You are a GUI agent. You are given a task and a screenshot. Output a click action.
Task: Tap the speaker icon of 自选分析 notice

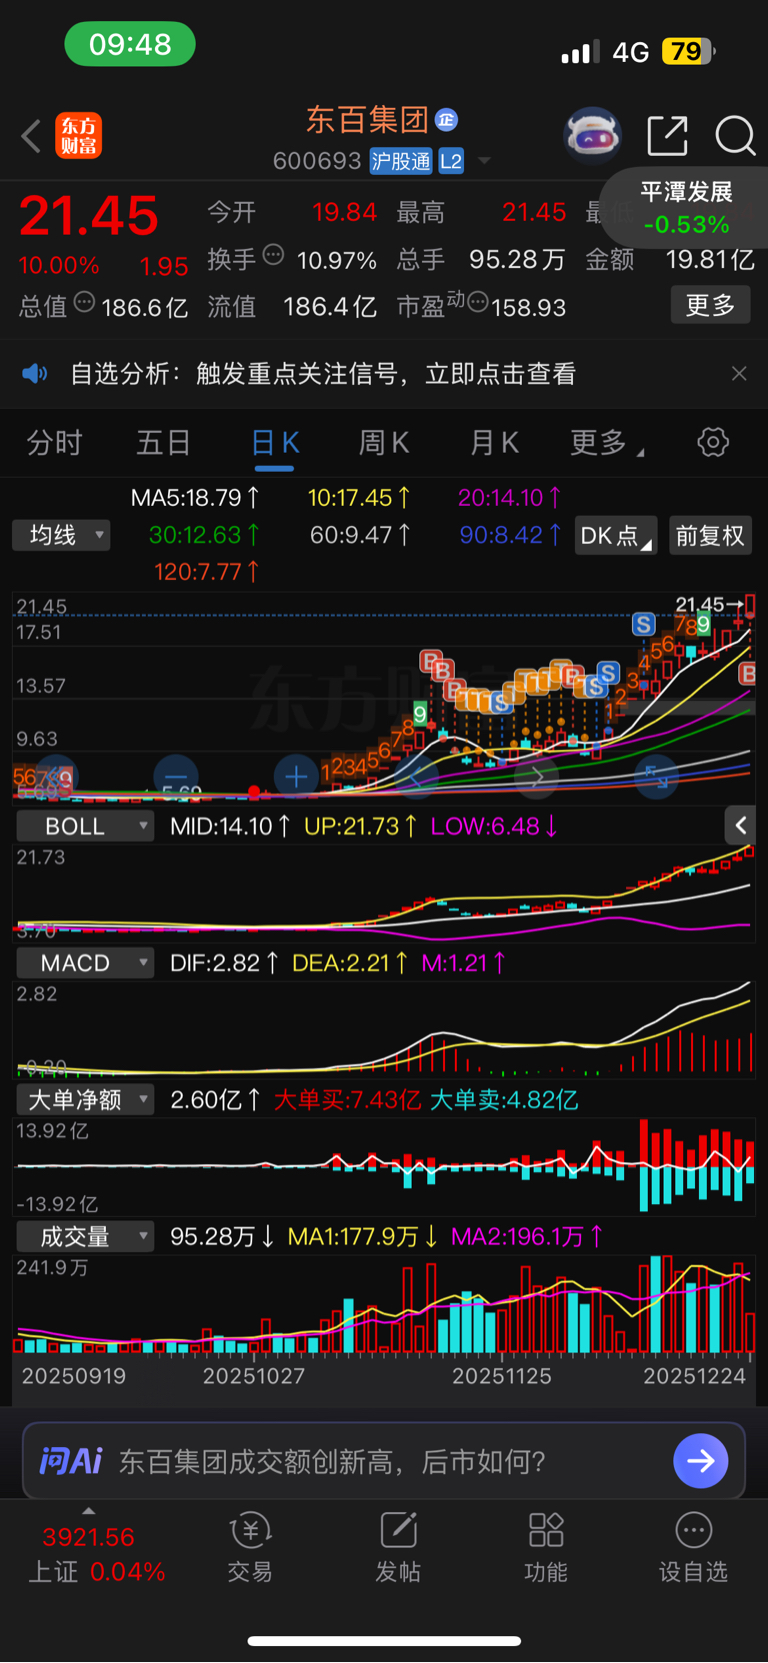(x=35, y=374)
